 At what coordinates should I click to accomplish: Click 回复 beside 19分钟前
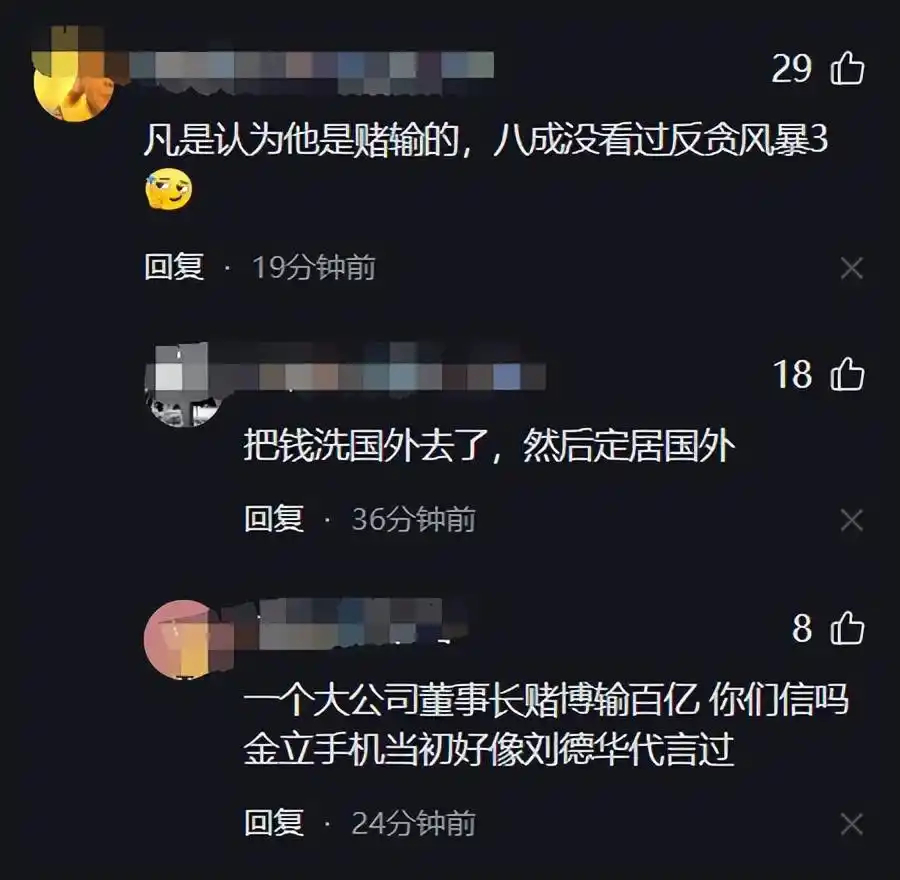coord(174,267)
